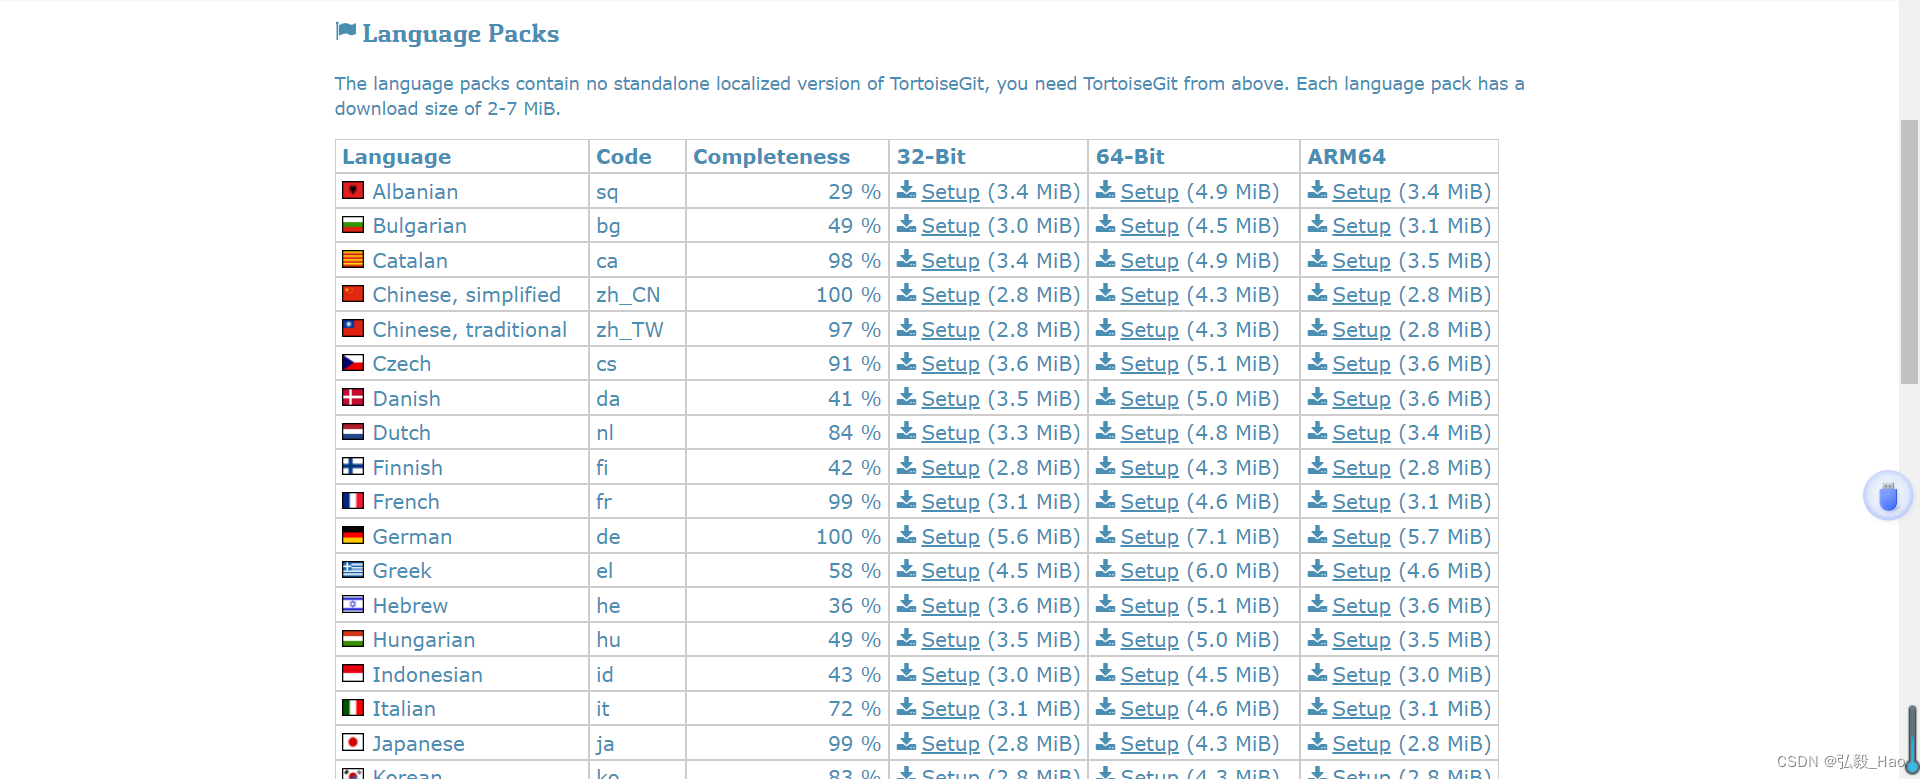Image resolution: width=1920 pixels, height=779 pixels.
Task: Open the Italian 64-Bit Setup link
Action: (1149, 709)
